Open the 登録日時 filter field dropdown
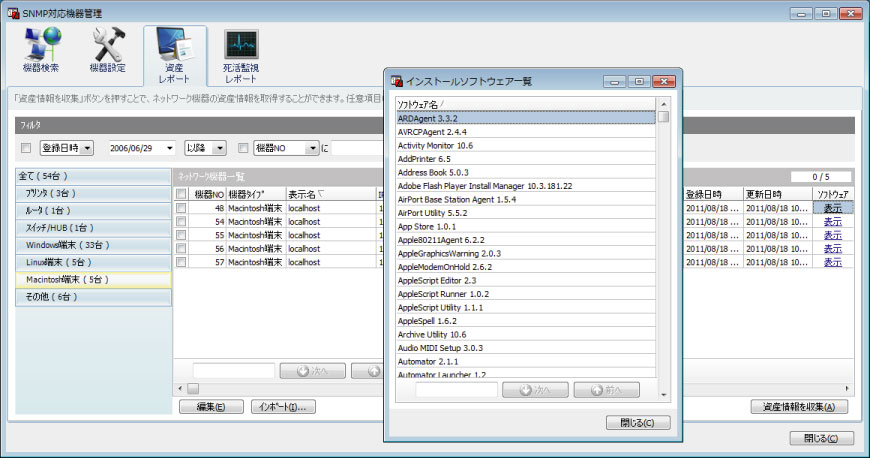870x458 pixels. click(87, 148)
